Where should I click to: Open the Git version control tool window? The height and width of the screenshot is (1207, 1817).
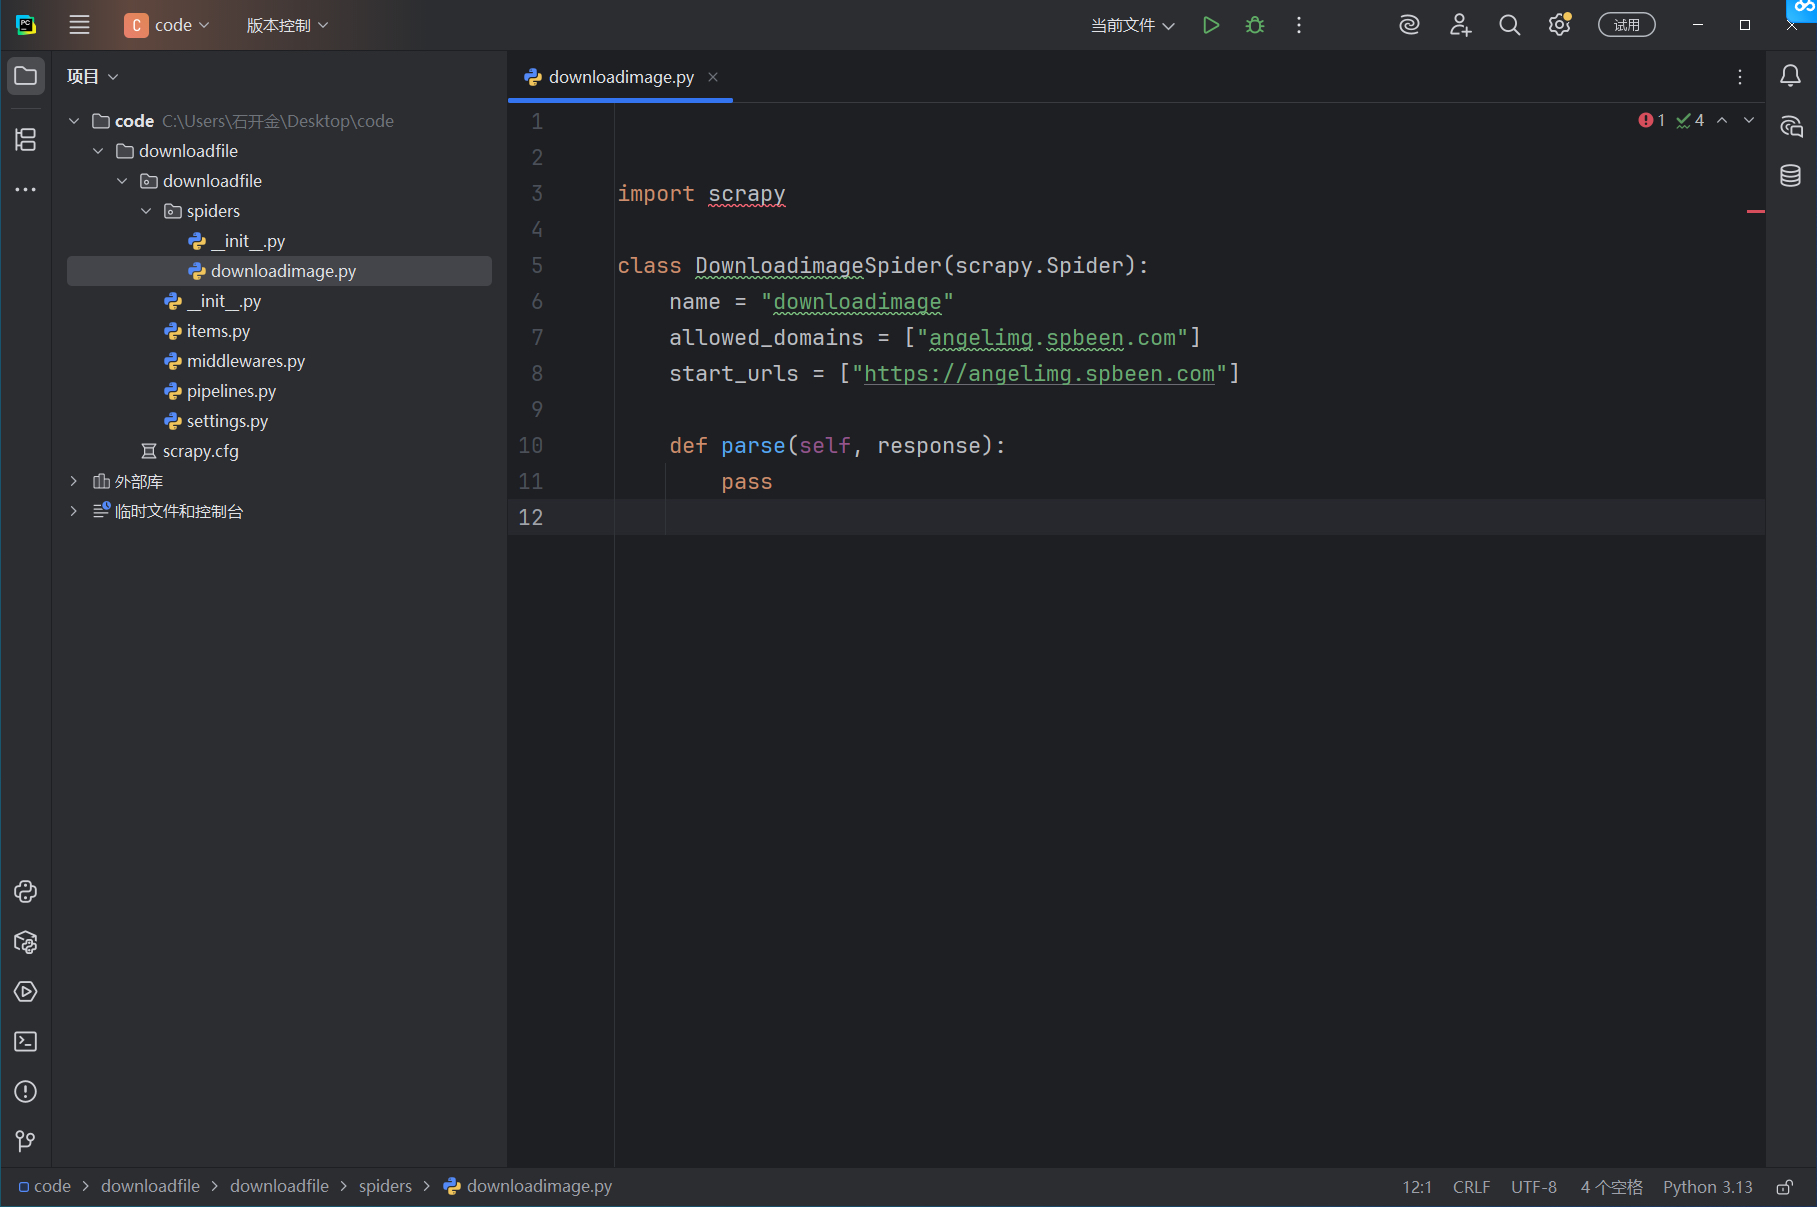point(26,1141)
